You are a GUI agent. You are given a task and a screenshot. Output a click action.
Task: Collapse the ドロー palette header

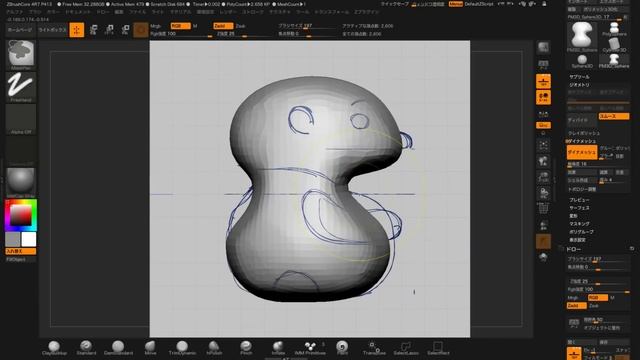click(x=573, y=249)
